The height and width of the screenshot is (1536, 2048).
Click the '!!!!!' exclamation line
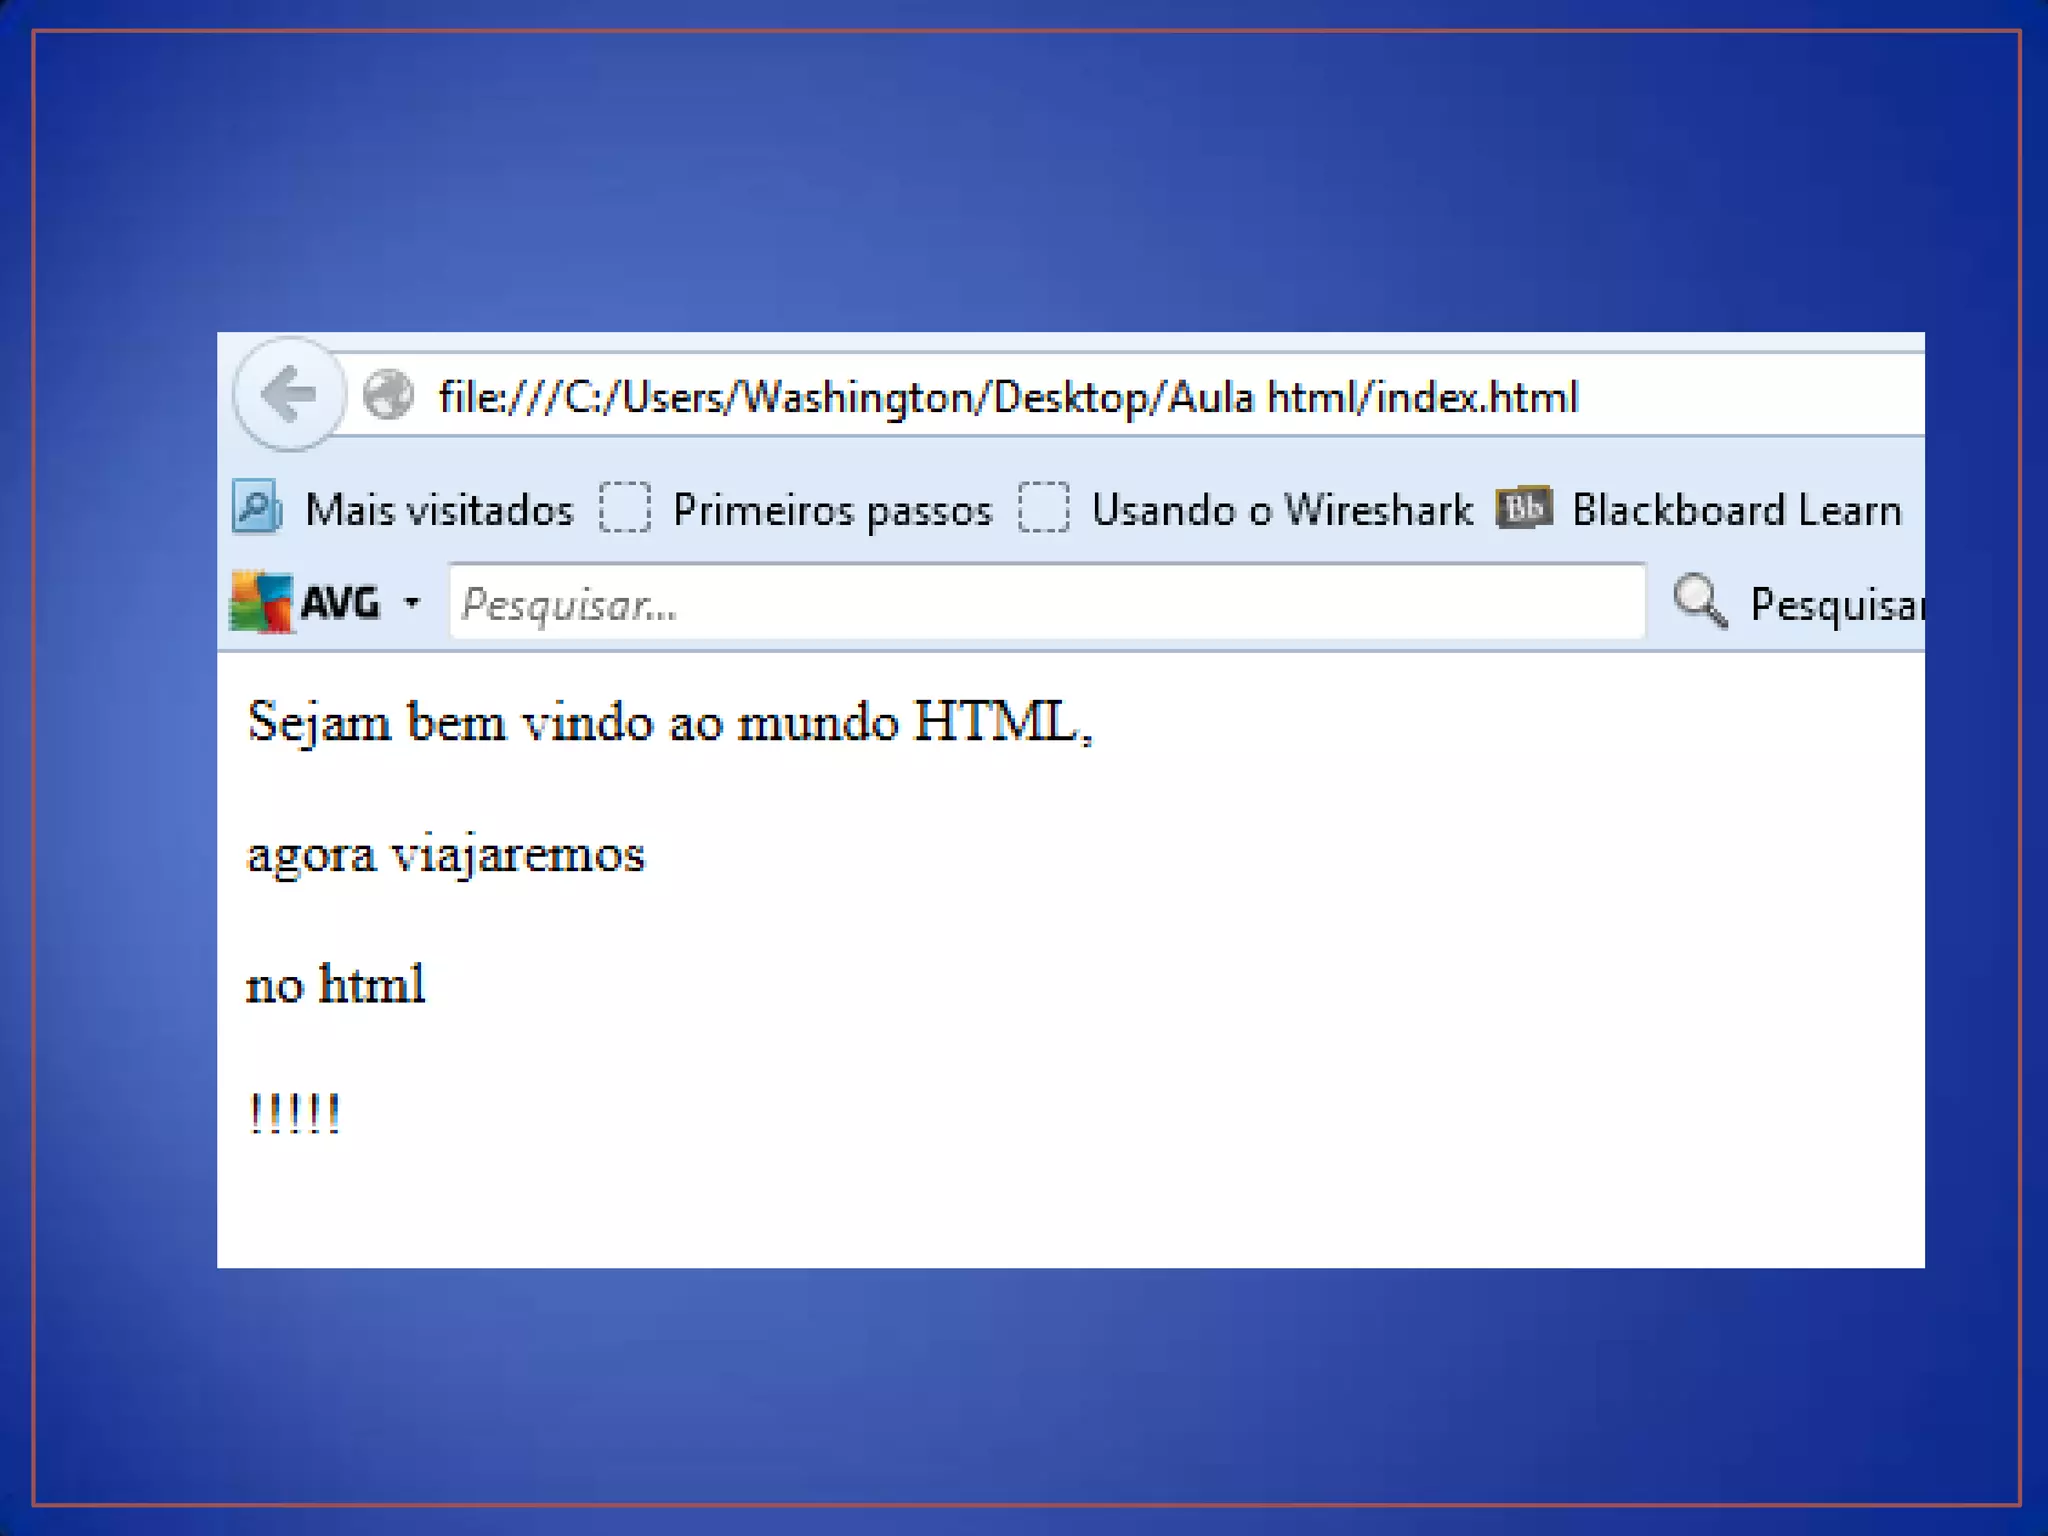click(x=294, y=1114)
